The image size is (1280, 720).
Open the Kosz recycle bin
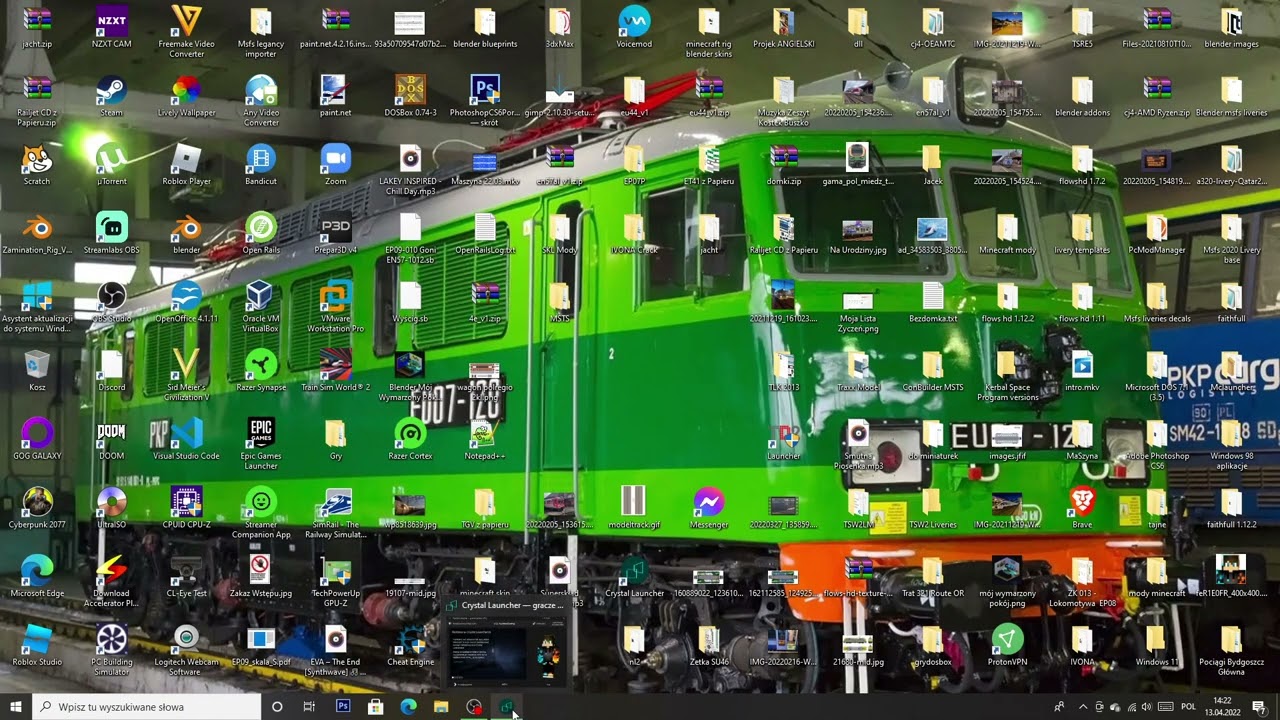click(x=37, y=370)
